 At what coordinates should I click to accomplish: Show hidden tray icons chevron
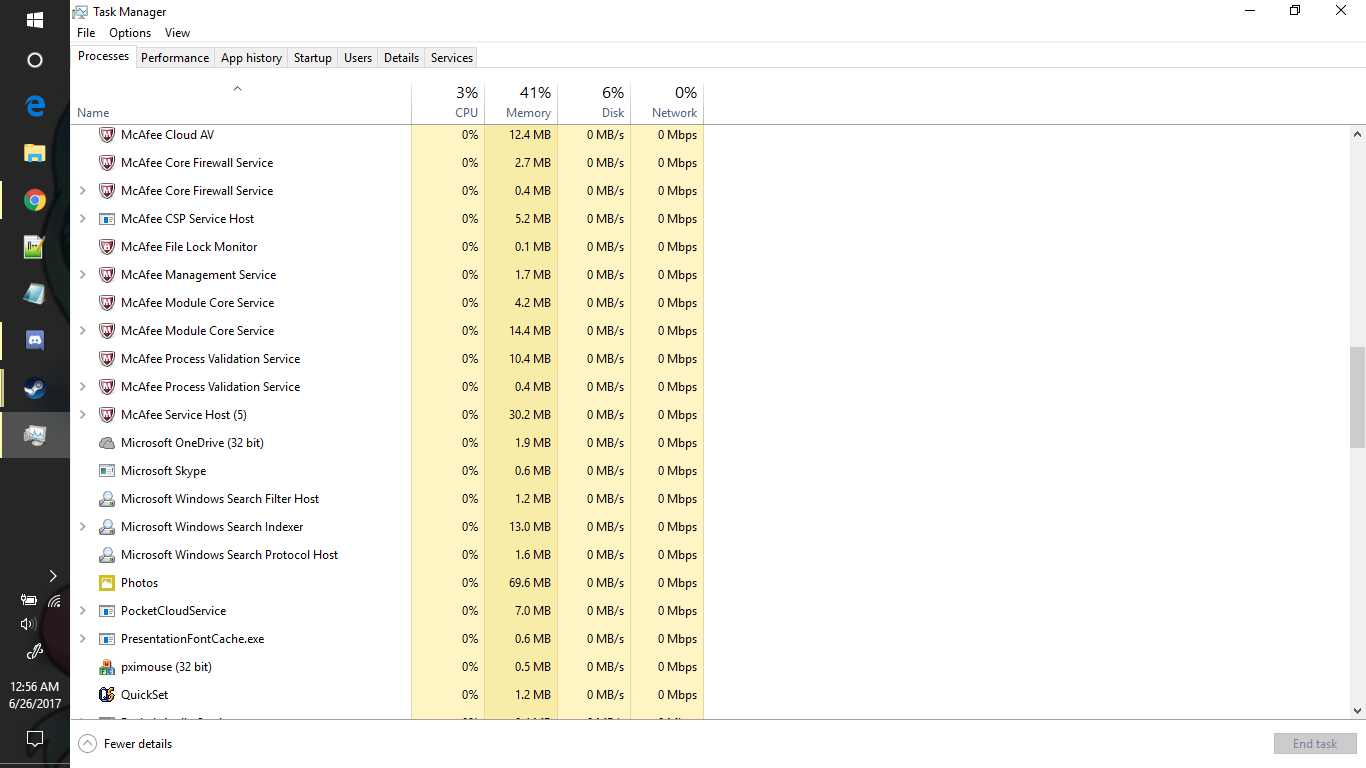(x=53, y=575)
